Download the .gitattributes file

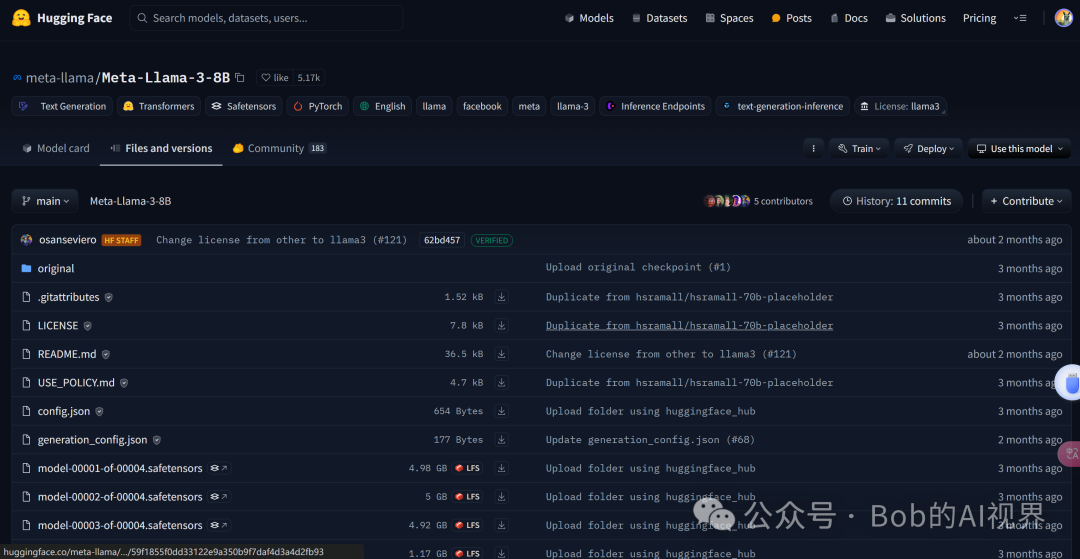(502, 297)
